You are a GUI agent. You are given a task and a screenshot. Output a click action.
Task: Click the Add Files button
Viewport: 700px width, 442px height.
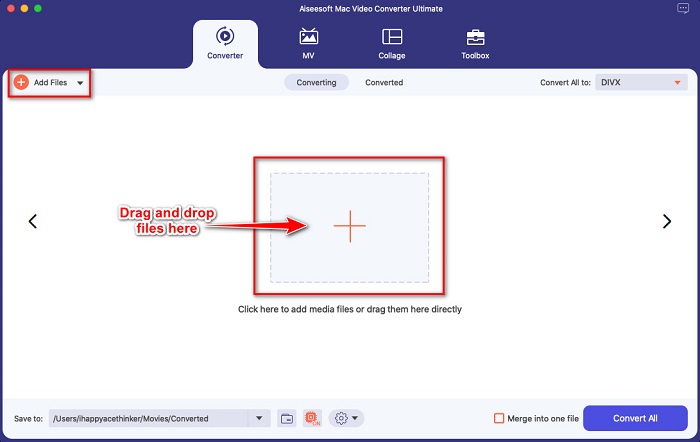click(x=50, y=83)
